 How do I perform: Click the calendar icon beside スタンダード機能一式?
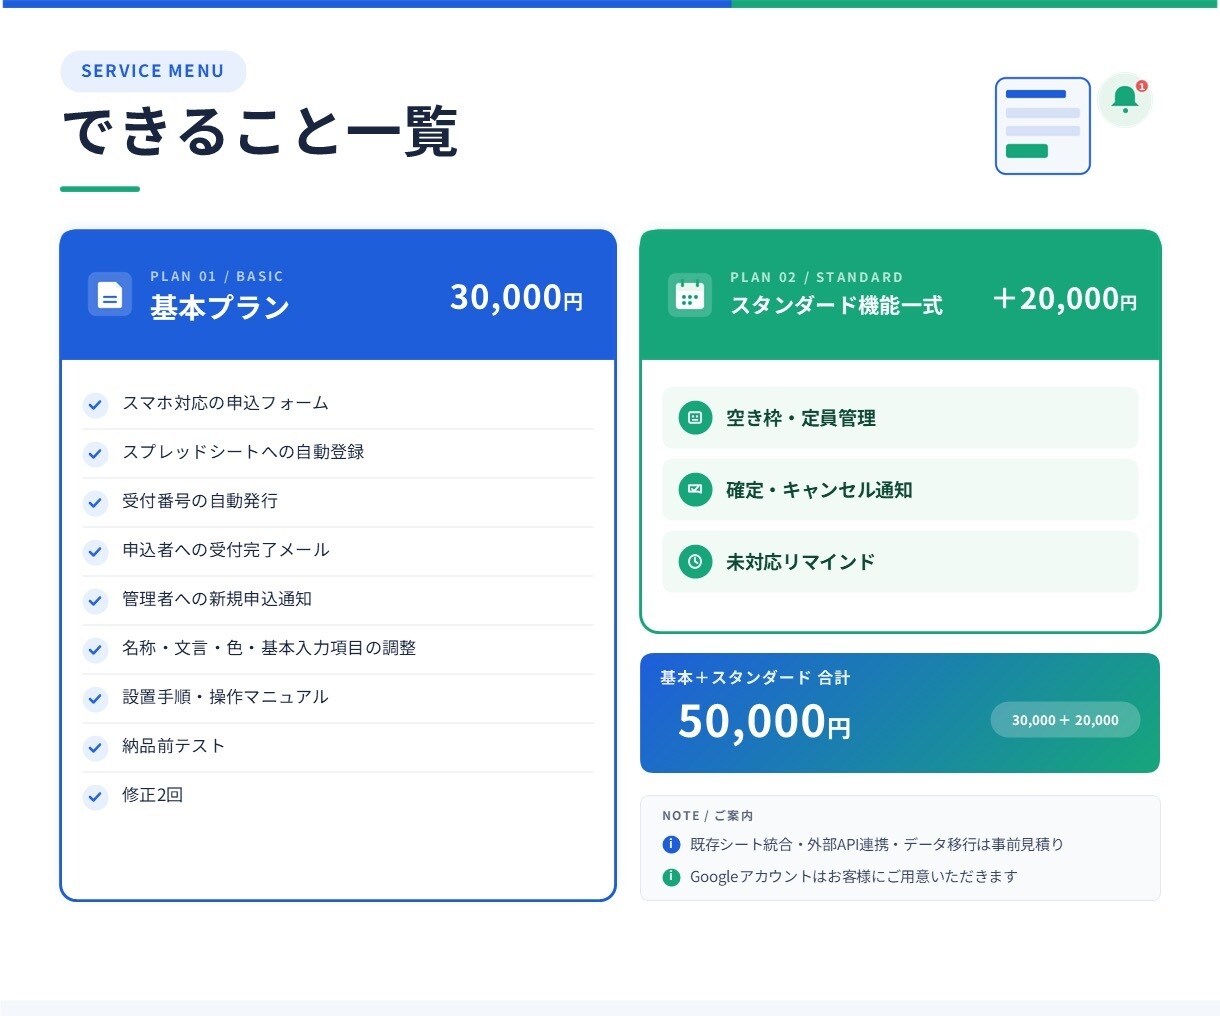pos(690,295)
